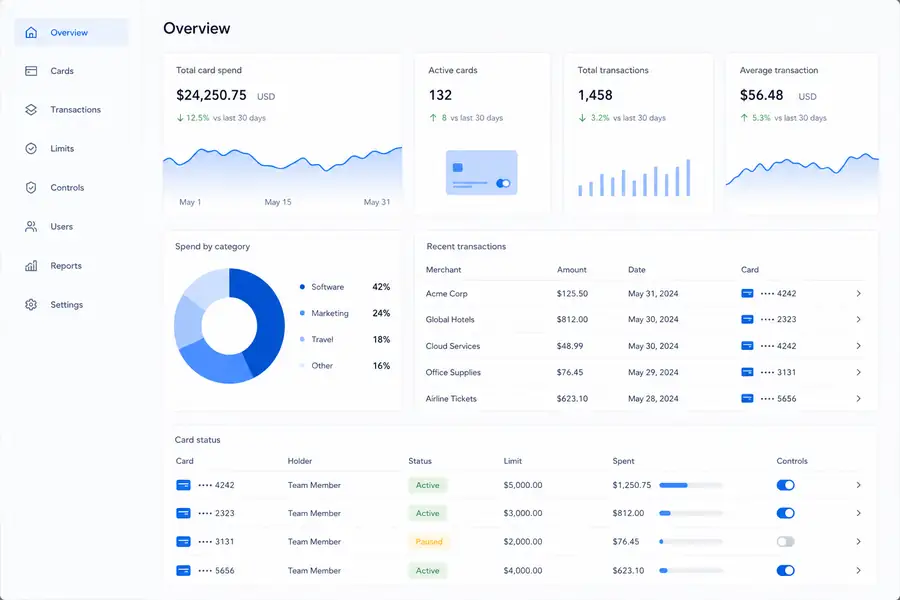Image resolution: width=900 pixels, height=600 pixels.
Task: Open the Users label in the sidebar
Action: [61, 226]
